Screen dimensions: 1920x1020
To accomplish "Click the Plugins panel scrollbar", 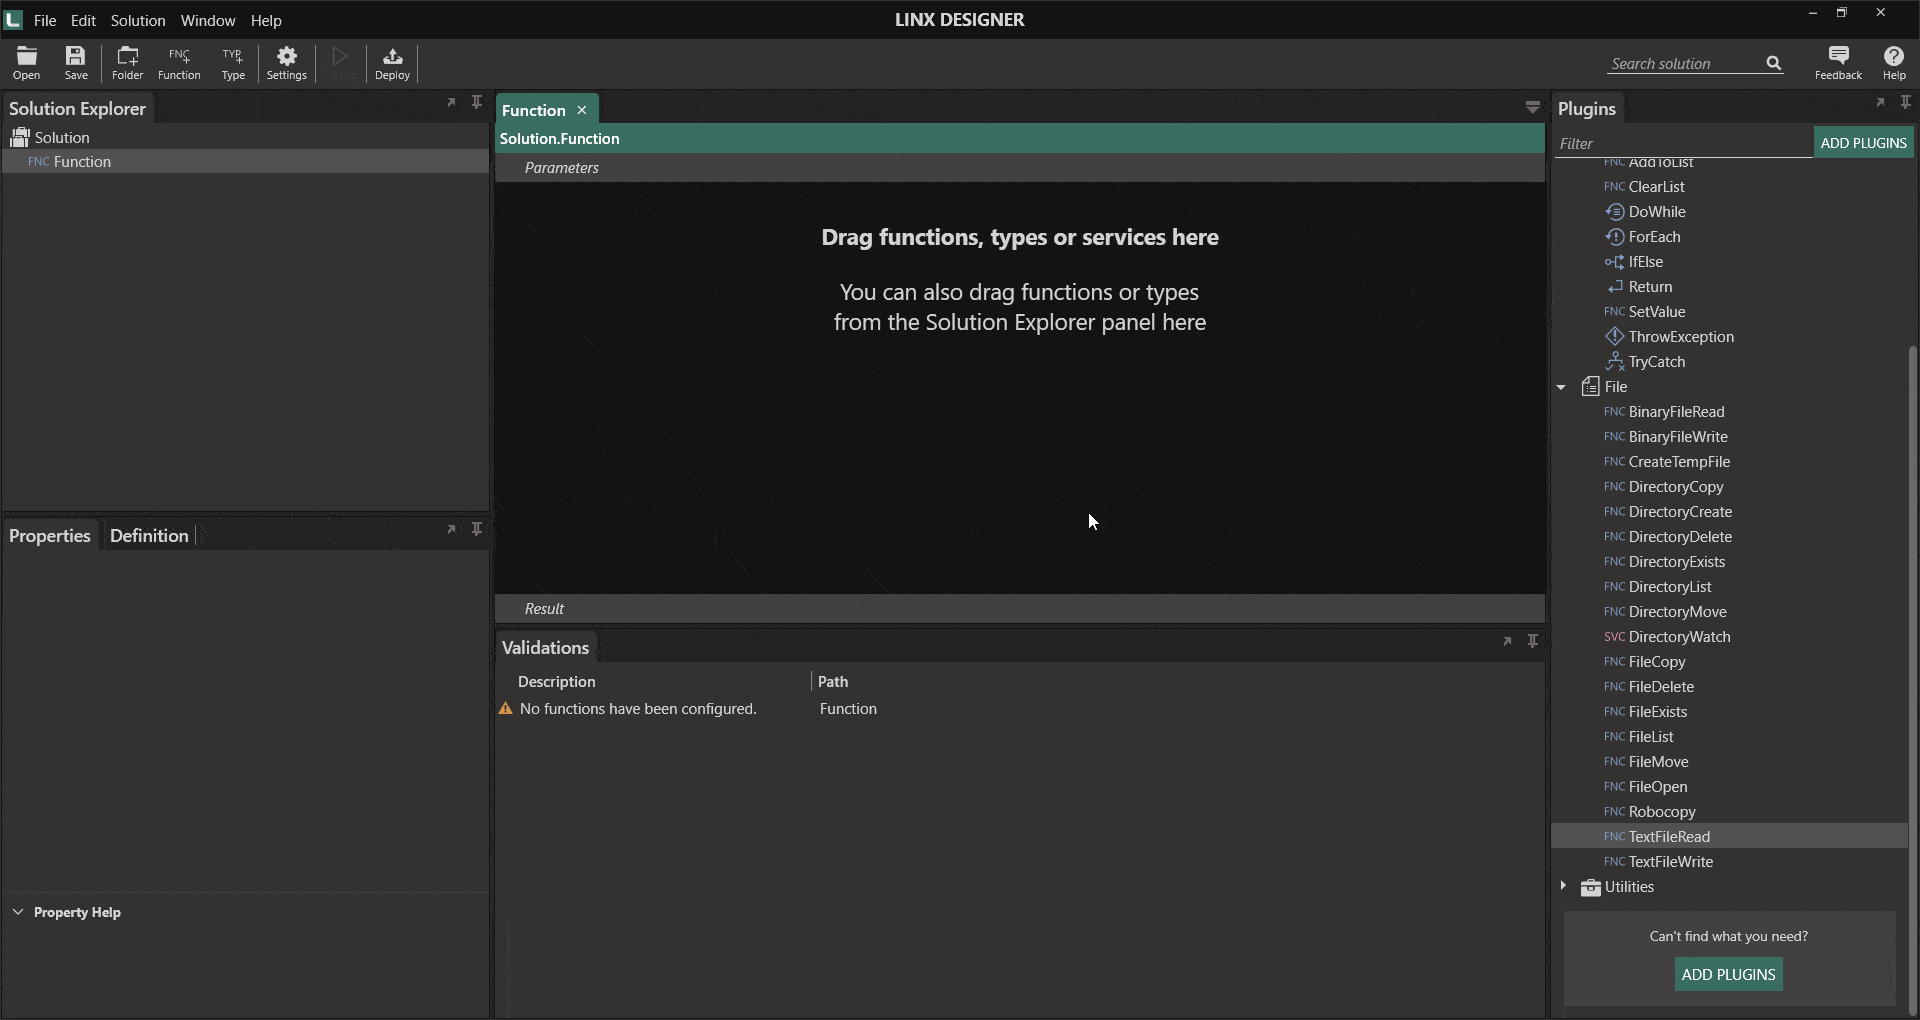I will 1913,680.
